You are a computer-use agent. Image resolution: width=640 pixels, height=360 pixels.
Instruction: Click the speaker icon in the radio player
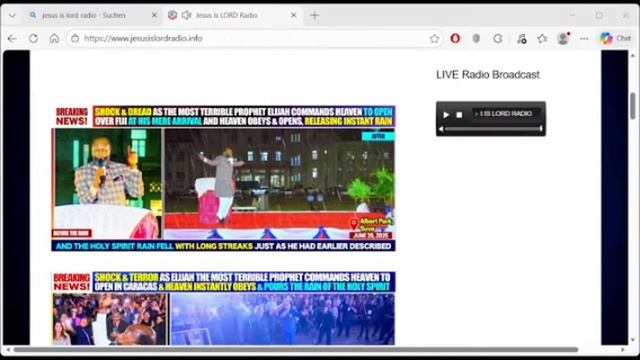click(441, 129)
